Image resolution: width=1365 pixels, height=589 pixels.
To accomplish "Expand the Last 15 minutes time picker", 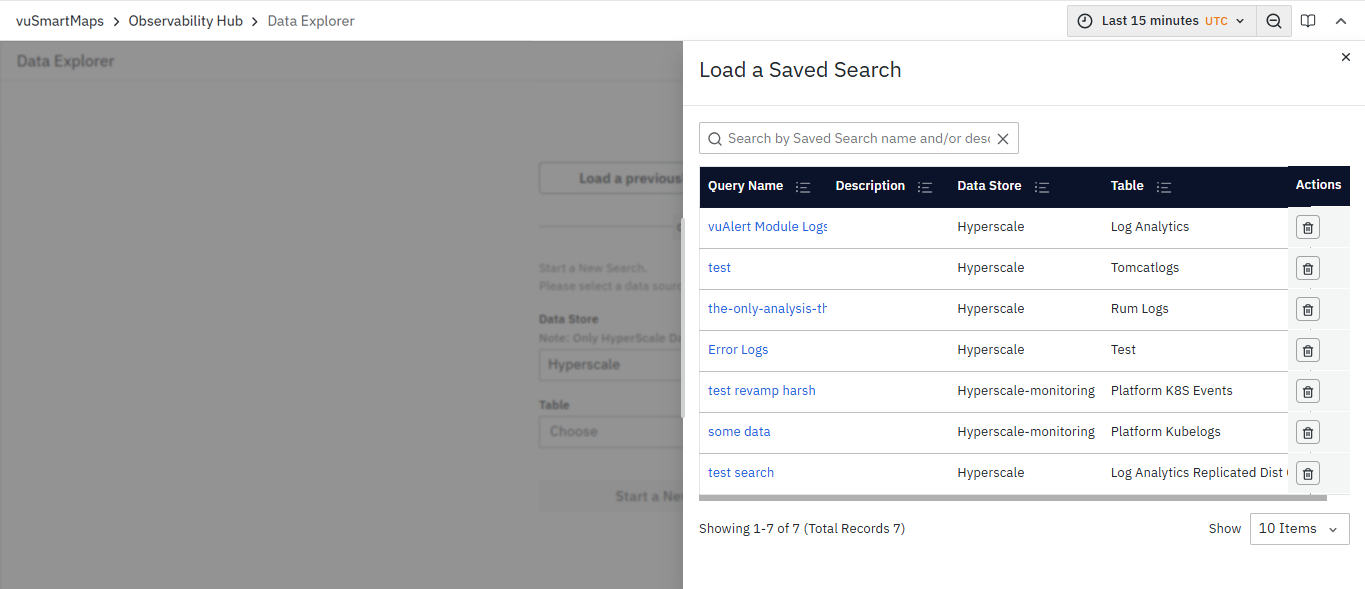I will [1162, 21].
